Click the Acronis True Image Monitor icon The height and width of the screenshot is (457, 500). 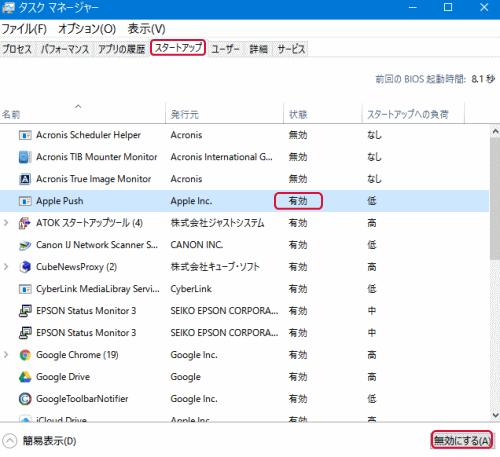tap(25, 179)
